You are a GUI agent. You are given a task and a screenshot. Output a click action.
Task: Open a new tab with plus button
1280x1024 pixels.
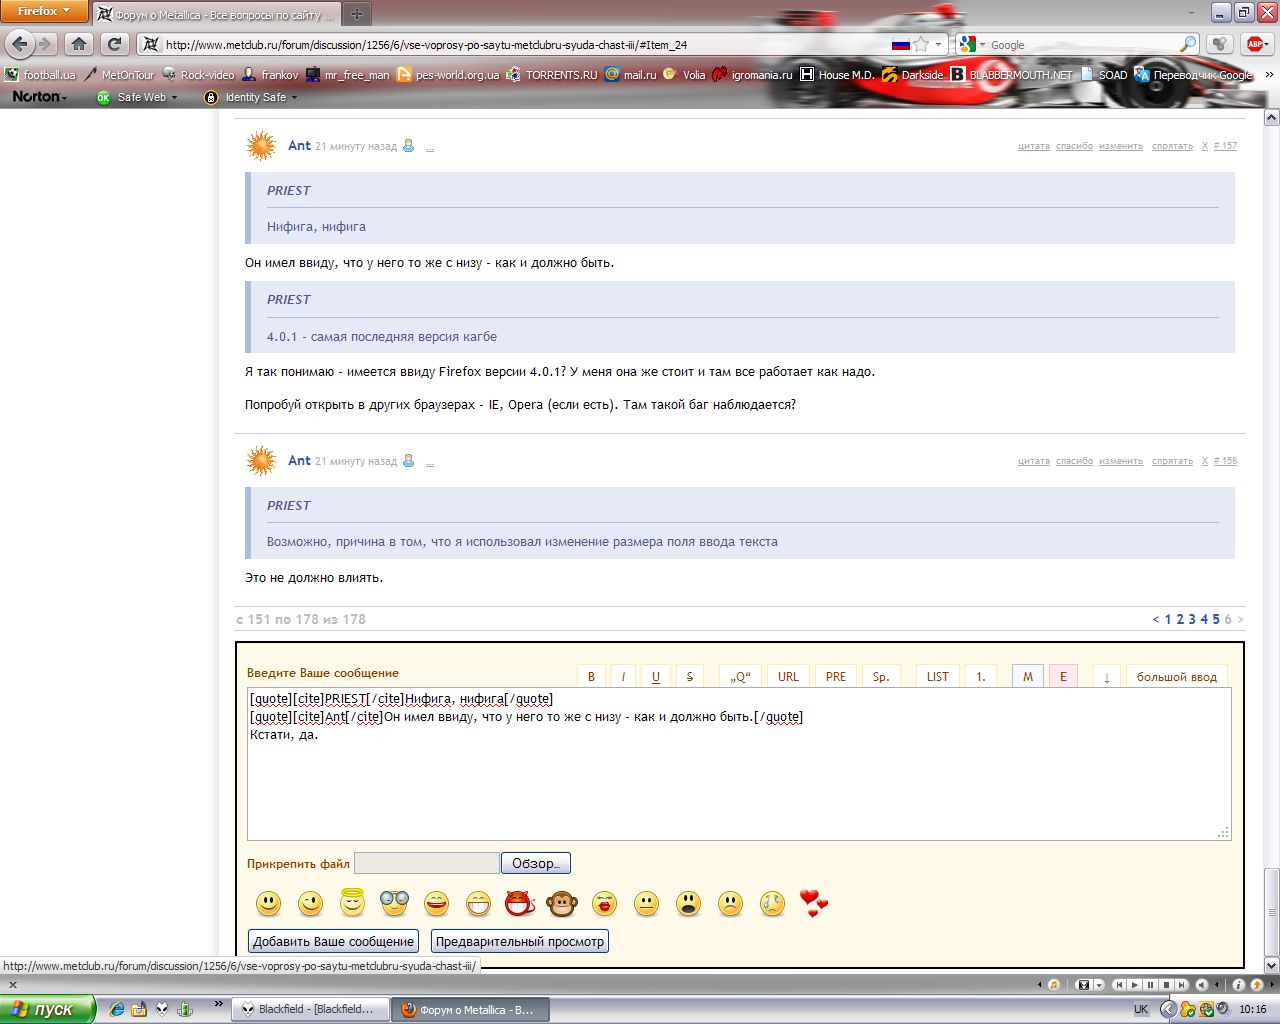[356, 14]
